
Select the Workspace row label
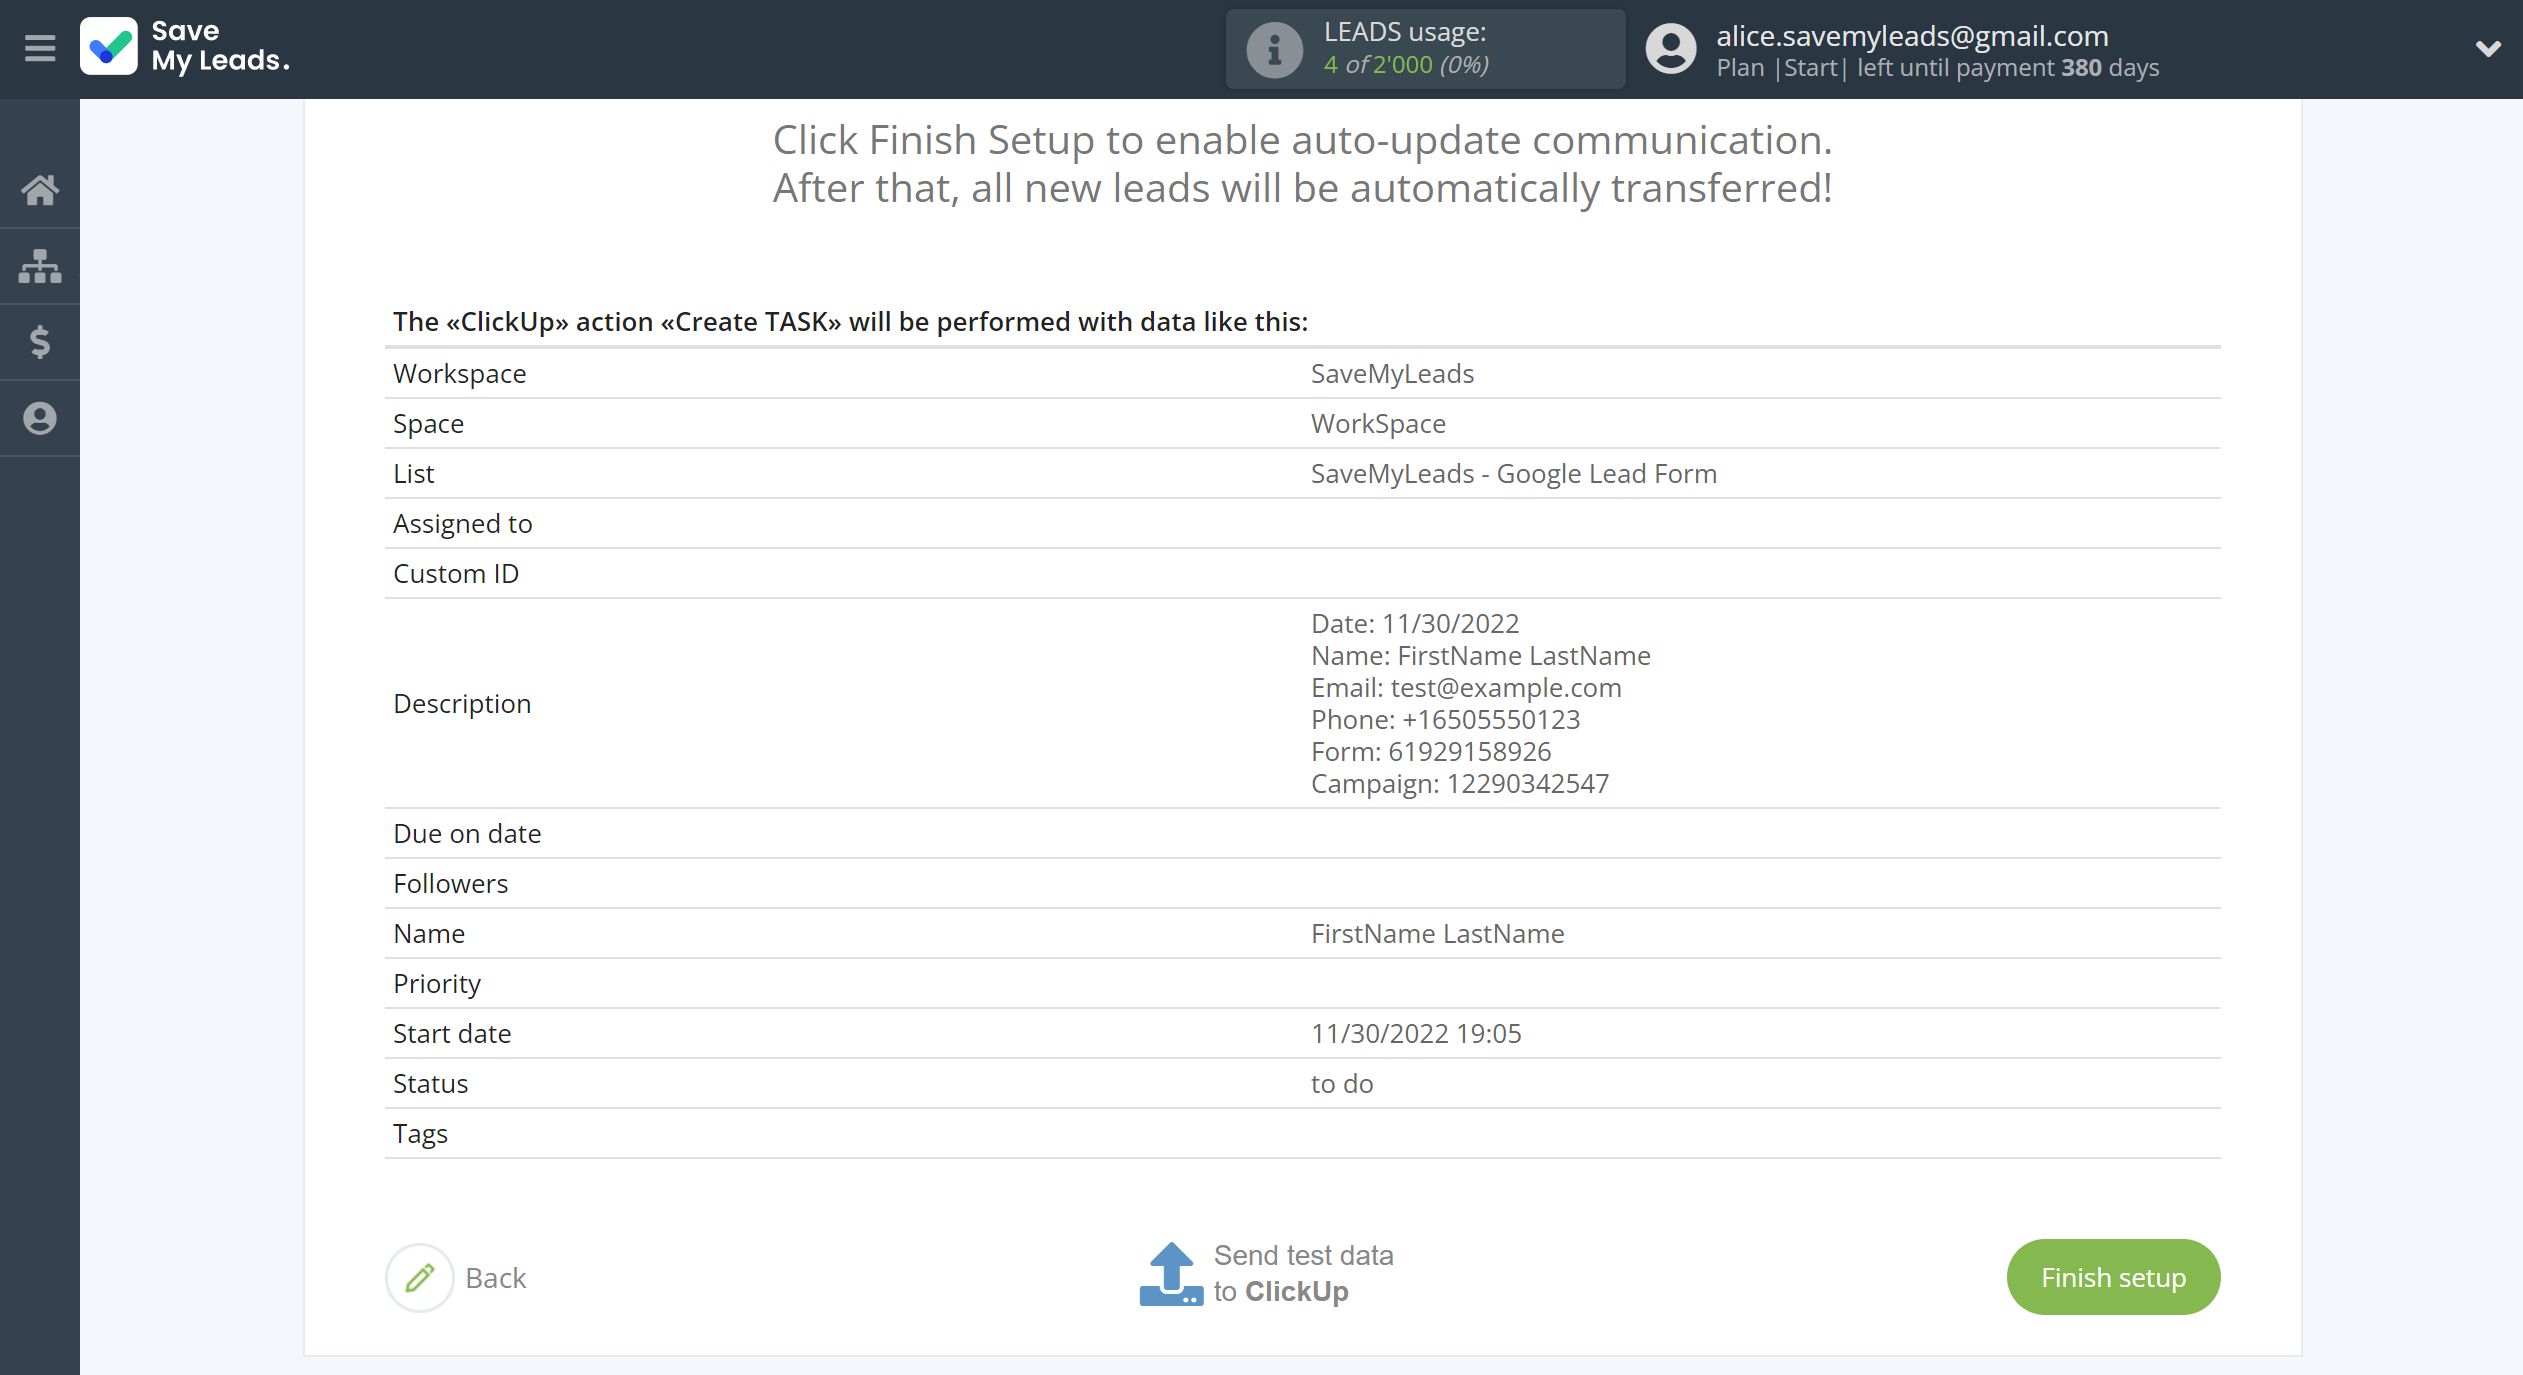point(459,374)
